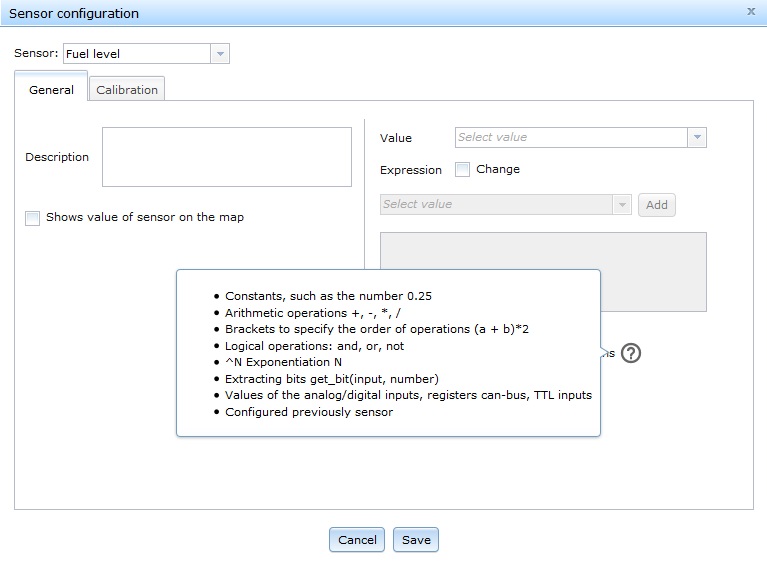
Task: Open the Sensor dropdown arrow
Action: point(220,54)
